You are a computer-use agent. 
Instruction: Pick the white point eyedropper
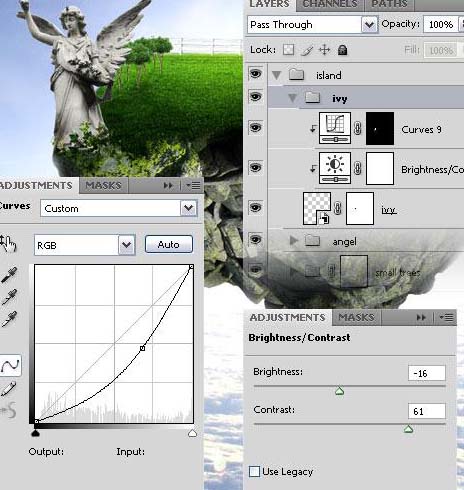click(x=9, y=319)
